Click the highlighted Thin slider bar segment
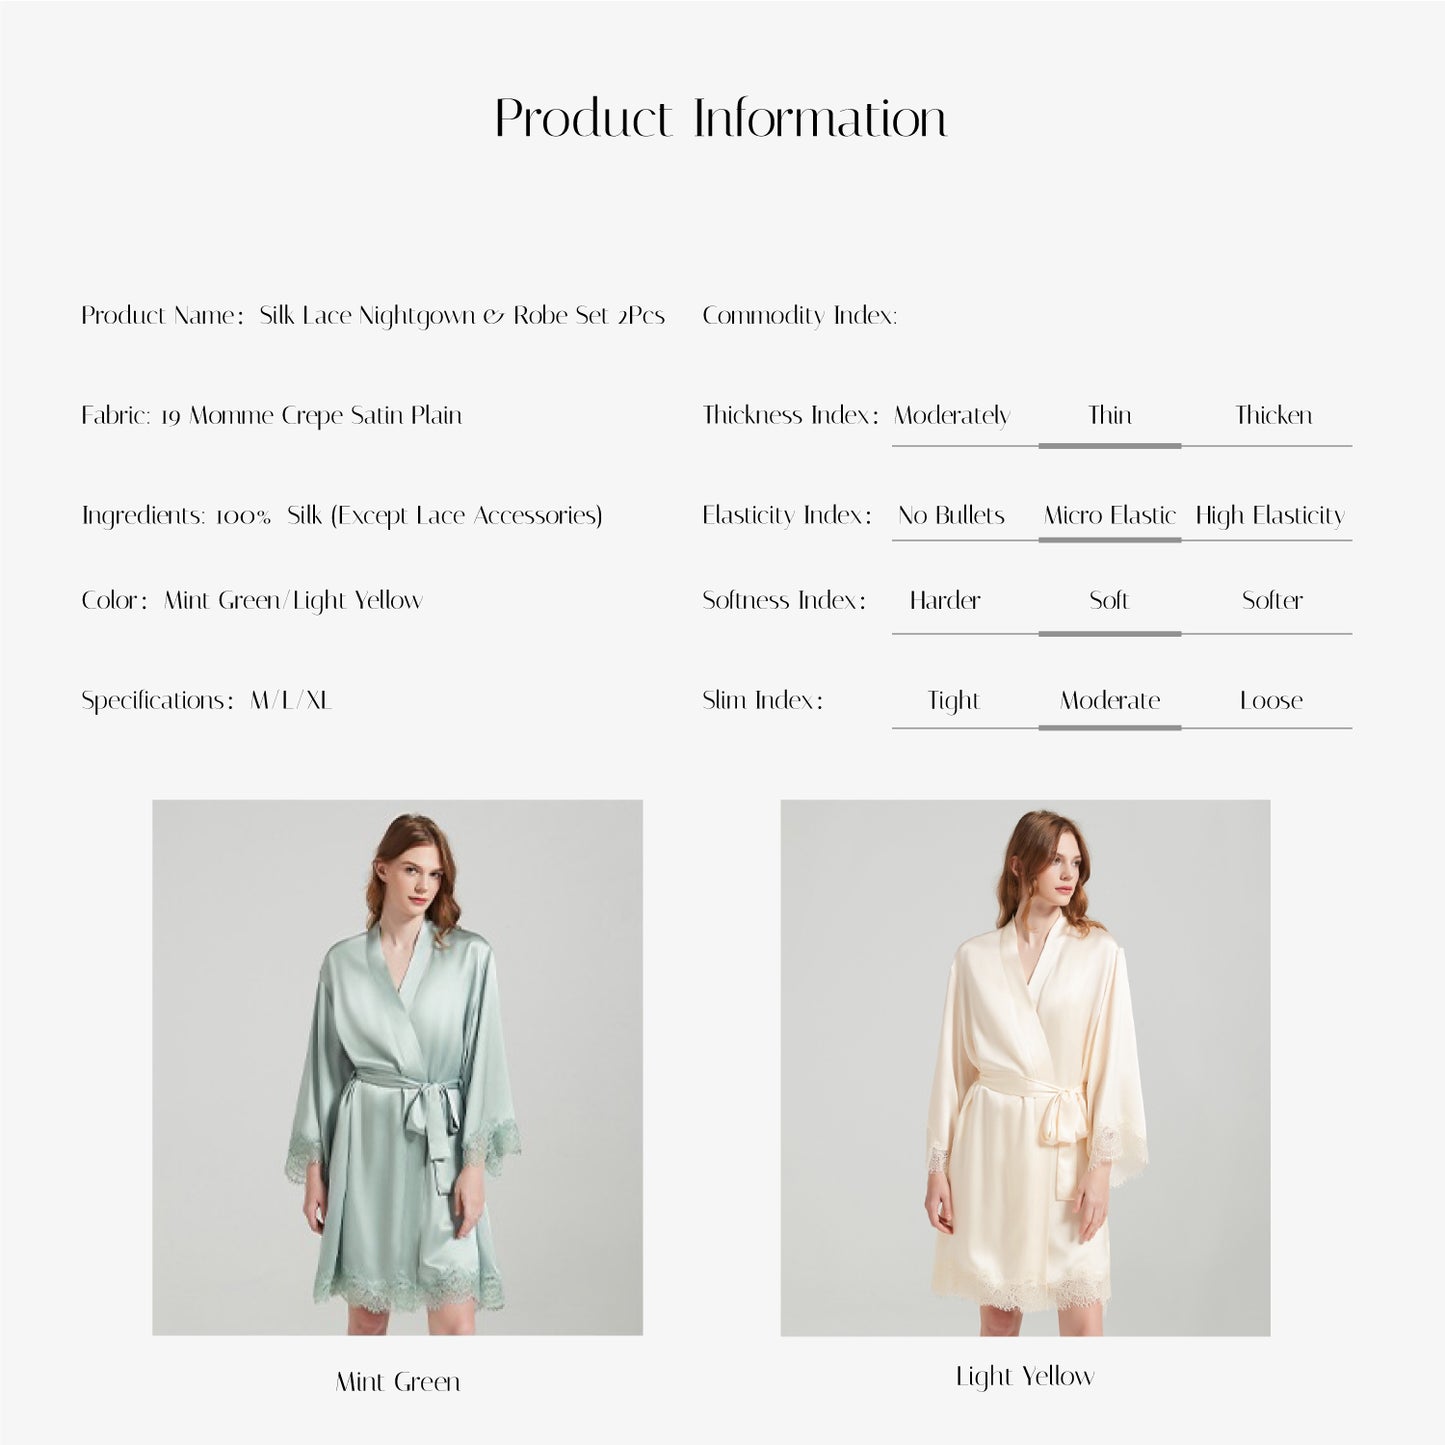This screenshot has width=1445, height=1445. pyautogui.click(x=1110, y=445)
